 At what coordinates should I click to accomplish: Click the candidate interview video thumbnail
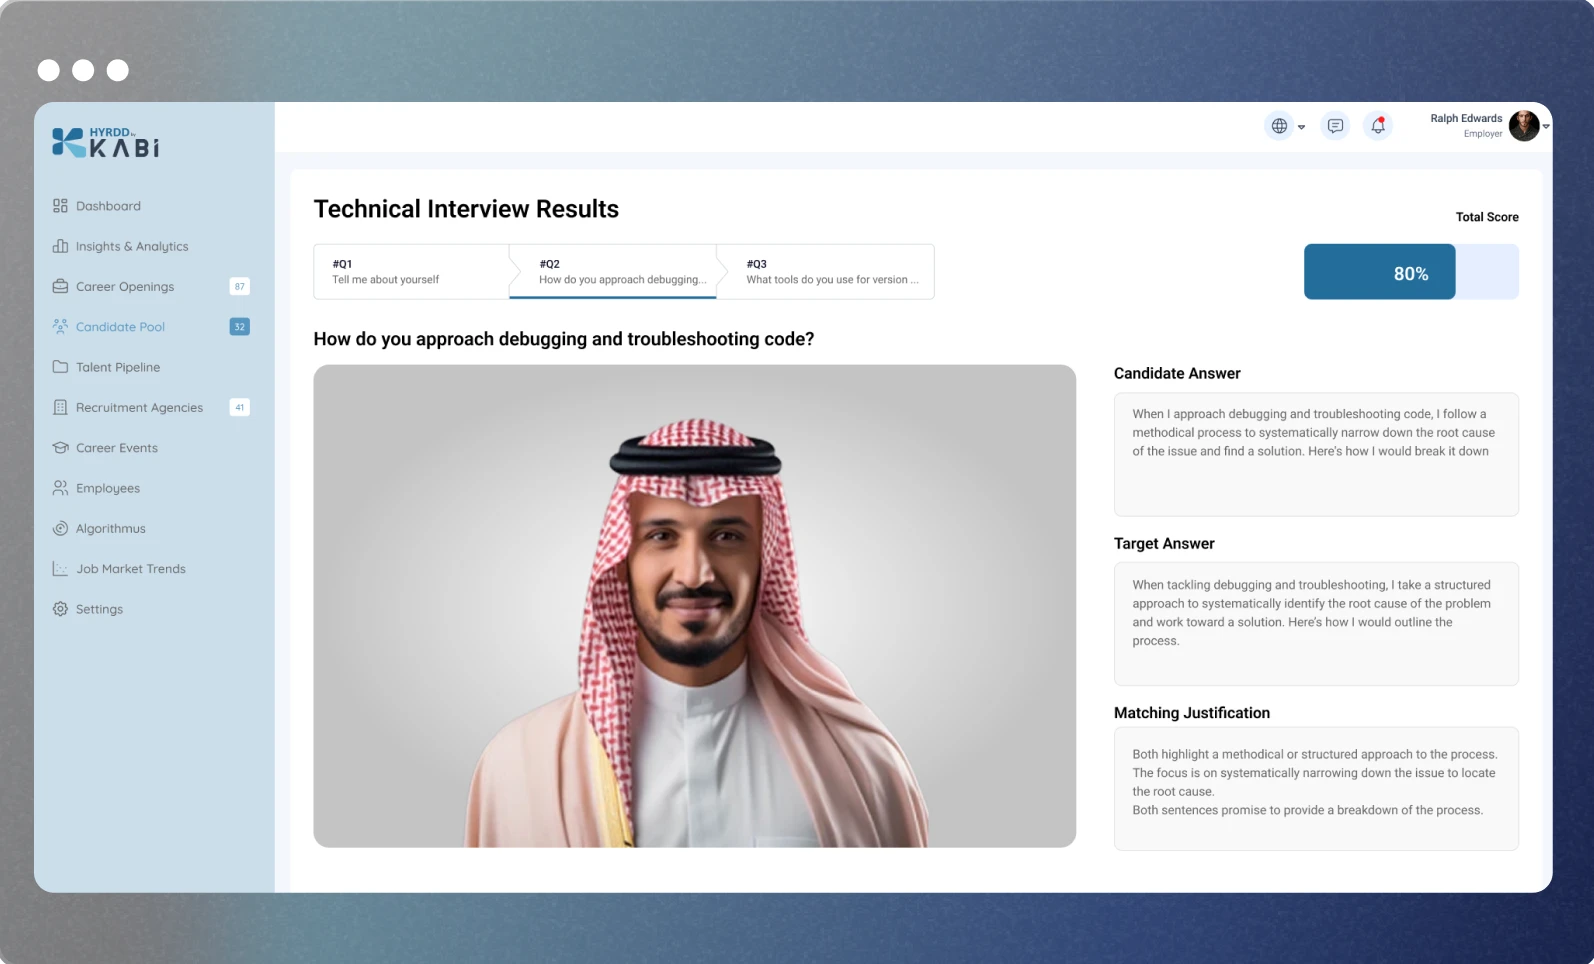point(695,606)
